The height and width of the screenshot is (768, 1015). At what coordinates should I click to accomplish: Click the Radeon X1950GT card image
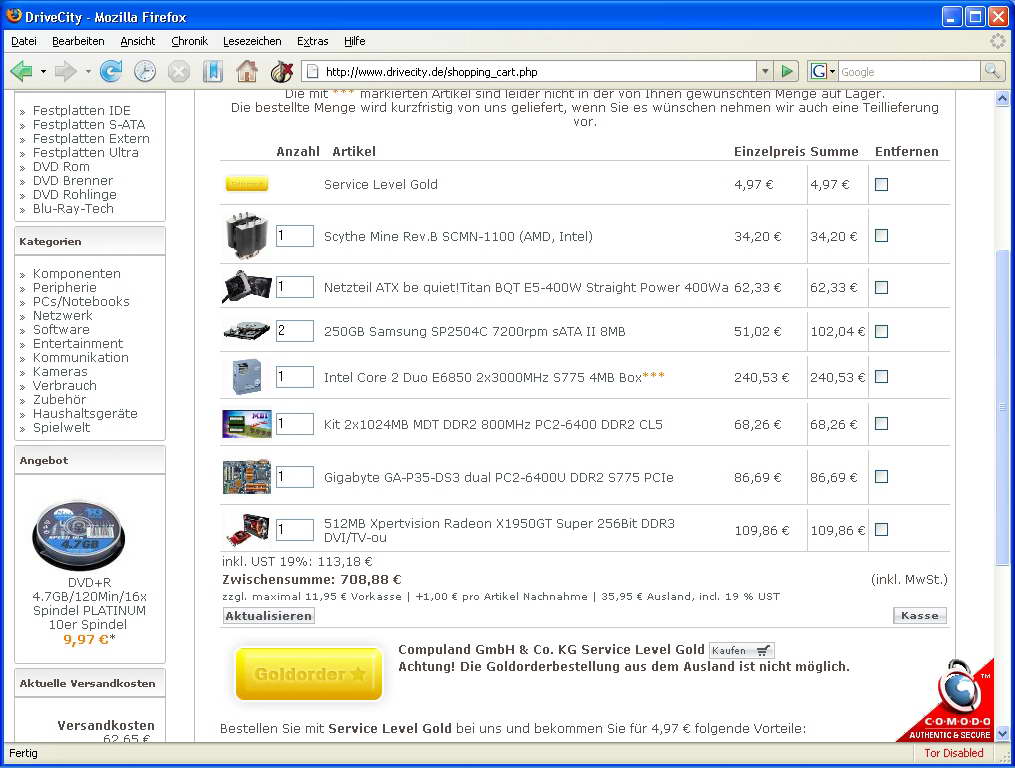pos(248,530)
